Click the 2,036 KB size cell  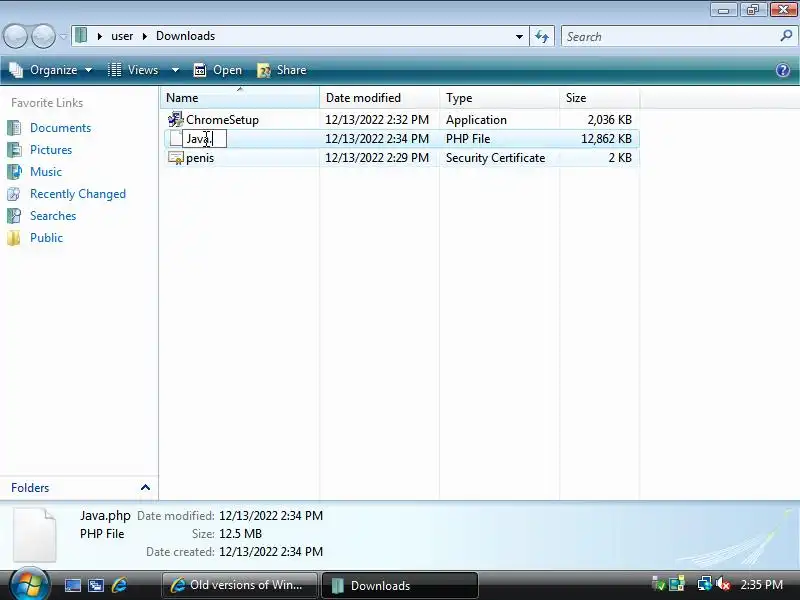coord(609,120)
